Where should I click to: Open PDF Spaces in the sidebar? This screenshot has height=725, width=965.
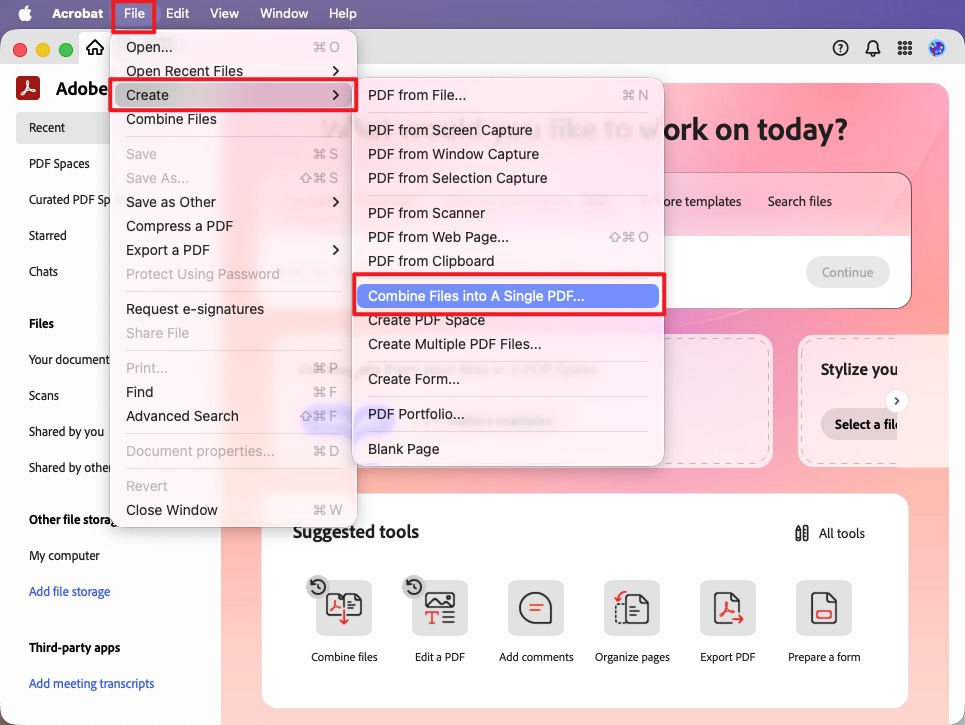59,164
